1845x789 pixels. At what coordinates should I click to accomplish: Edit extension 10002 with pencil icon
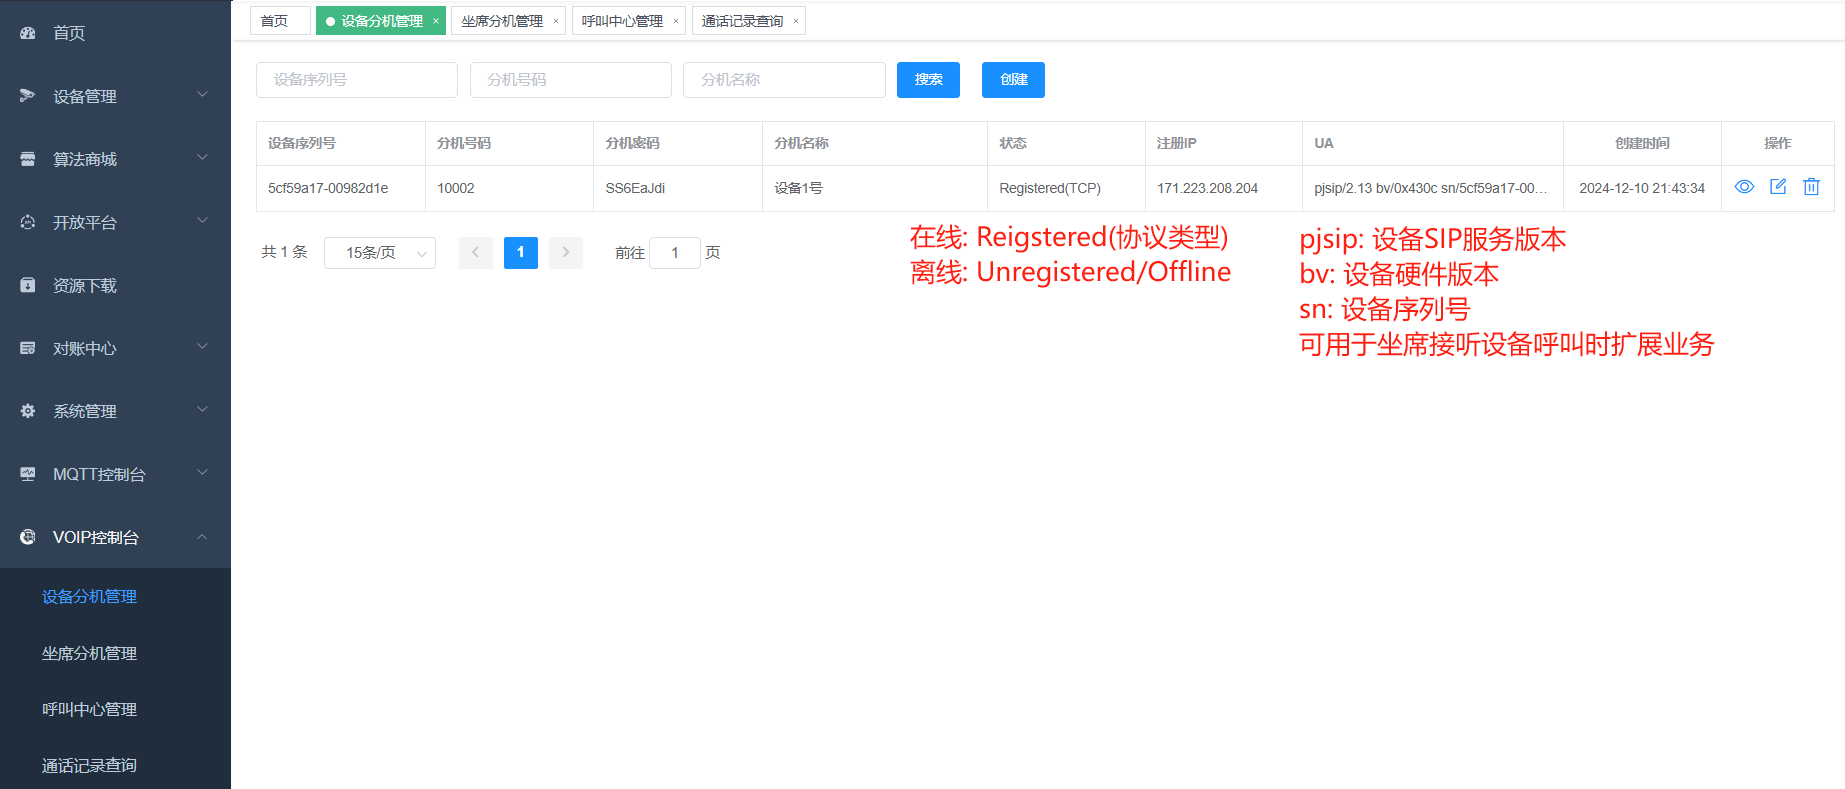(1778, 187)
